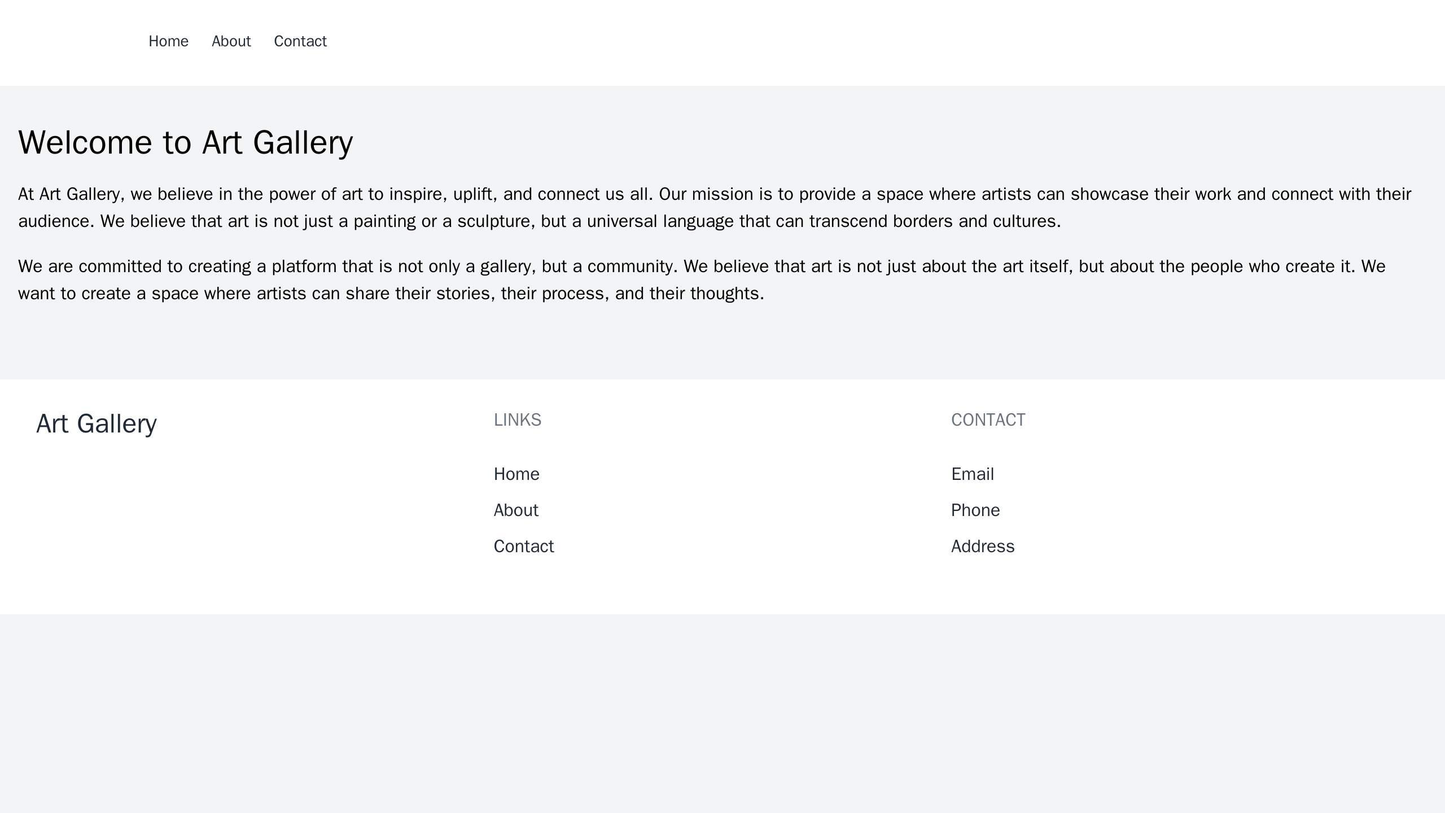1445x813 pixels.
Task: Click the Contact link under footer LINKS
Action: (x=523, y=546)
